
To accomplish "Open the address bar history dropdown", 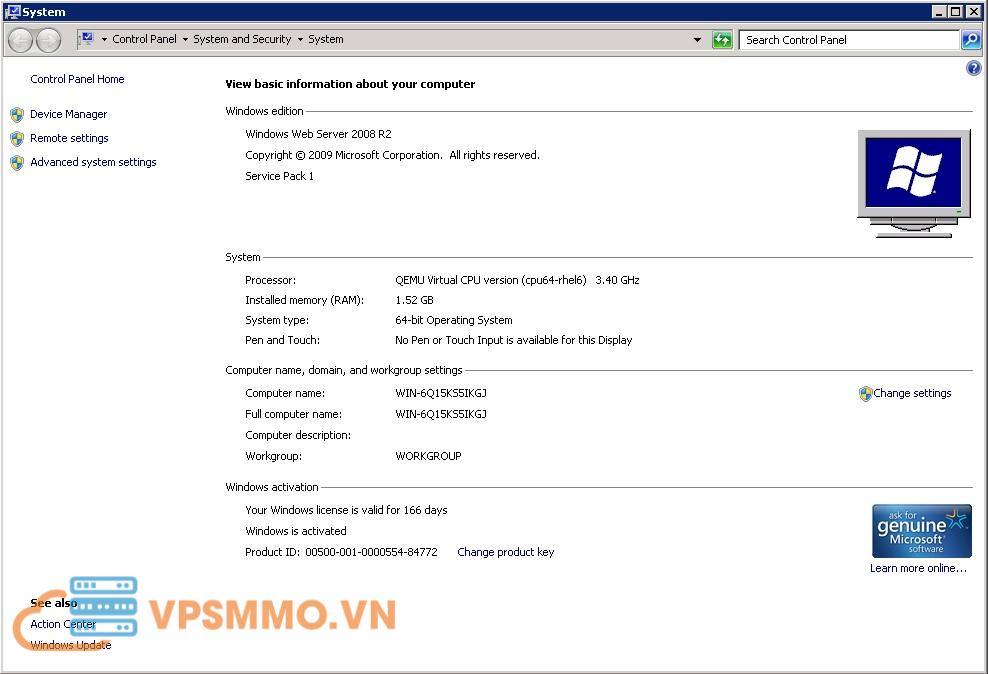I will [697, 40].
